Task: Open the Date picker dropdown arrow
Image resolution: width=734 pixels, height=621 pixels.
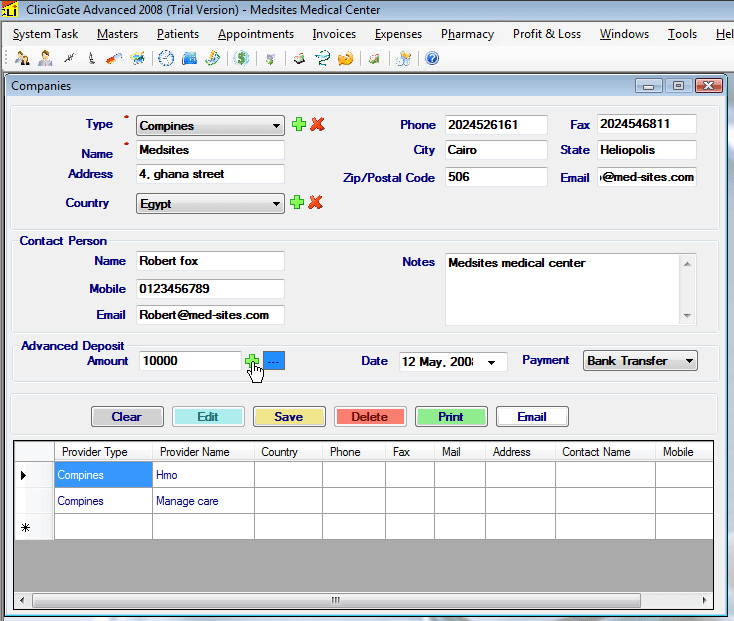Action: pyautogui.click(x=491, y=362)
